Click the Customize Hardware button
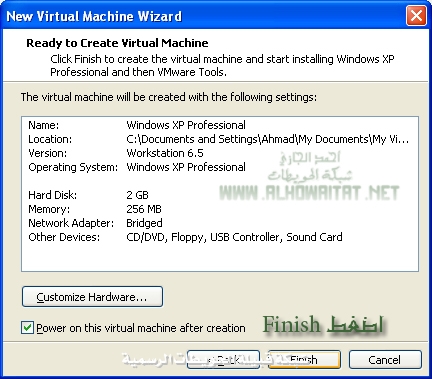432x379 pixels. [x=92, y=296]
